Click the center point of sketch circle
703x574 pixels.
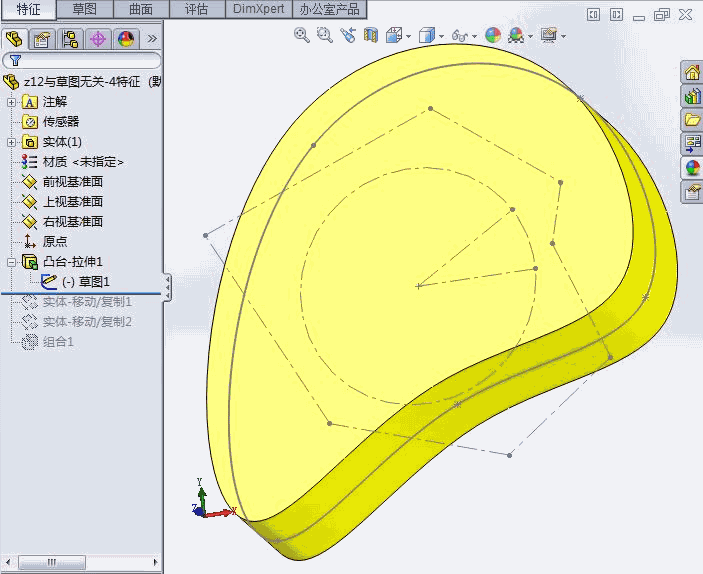pyautogui.click(x=418, y=286)
